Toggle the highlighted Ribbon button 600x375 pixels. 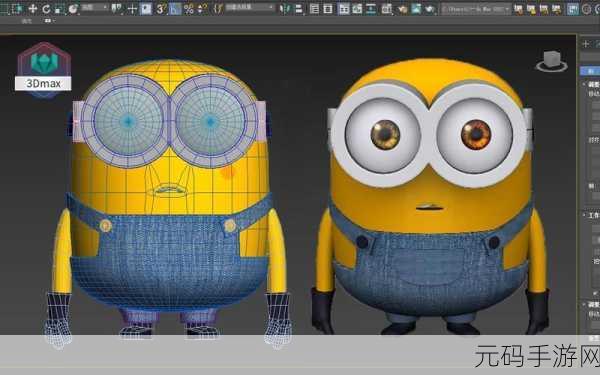click(344, 9)
